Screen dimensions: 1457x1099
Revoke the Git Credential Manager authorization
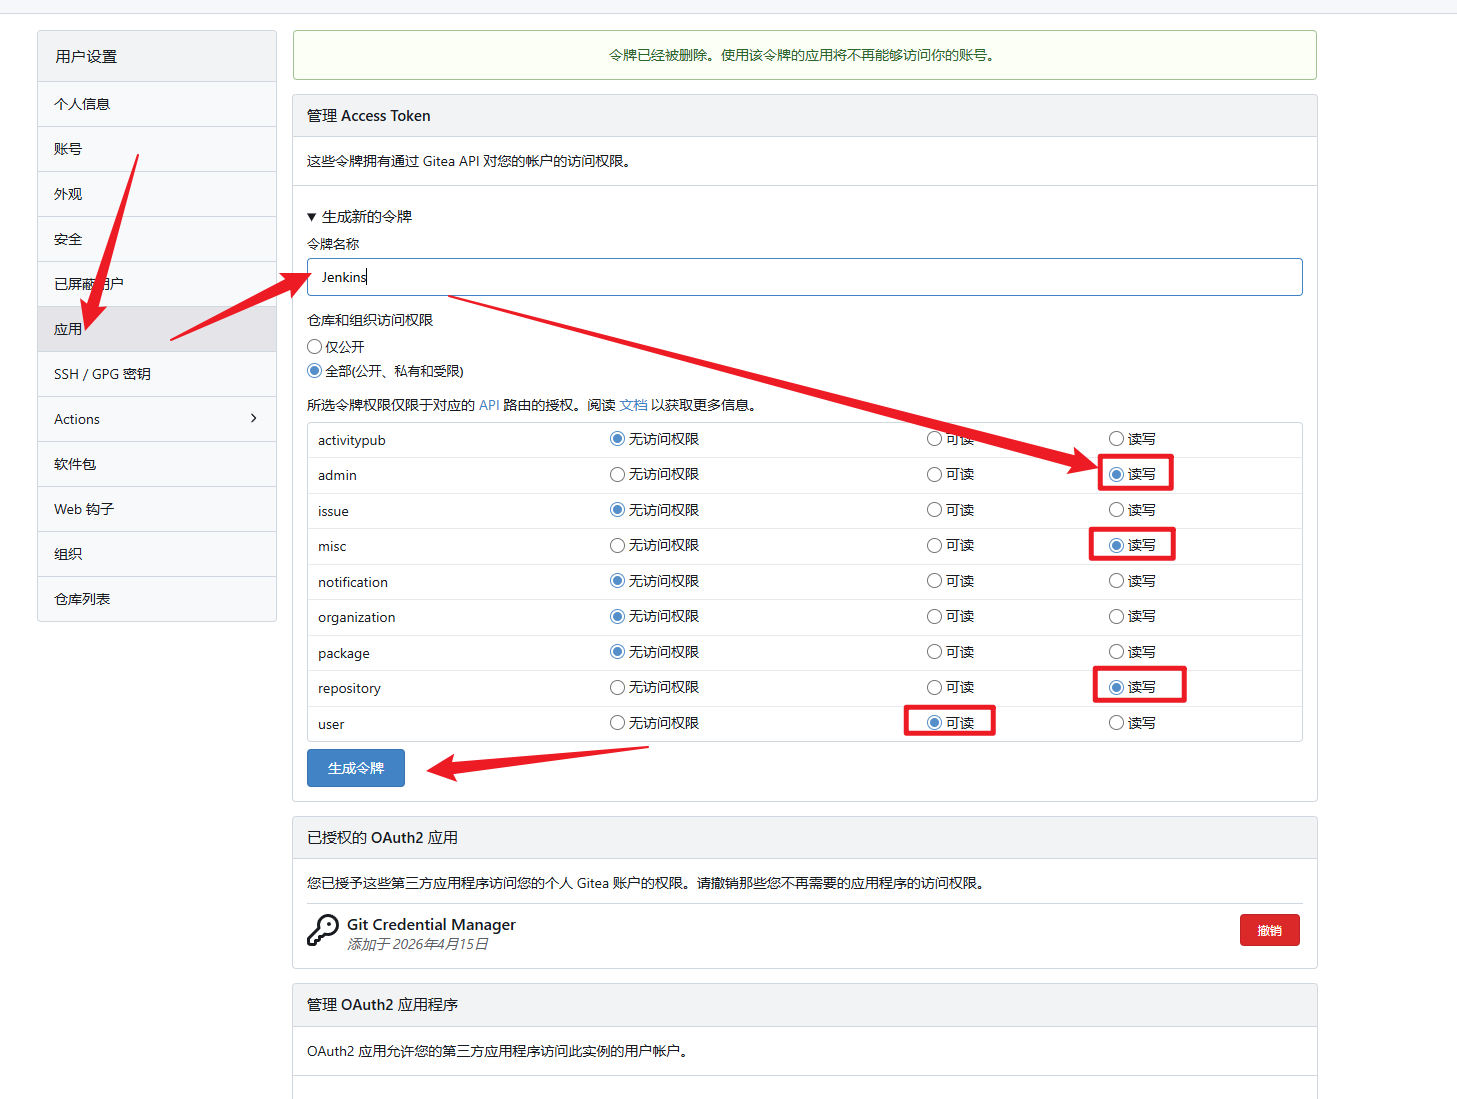1269,930
